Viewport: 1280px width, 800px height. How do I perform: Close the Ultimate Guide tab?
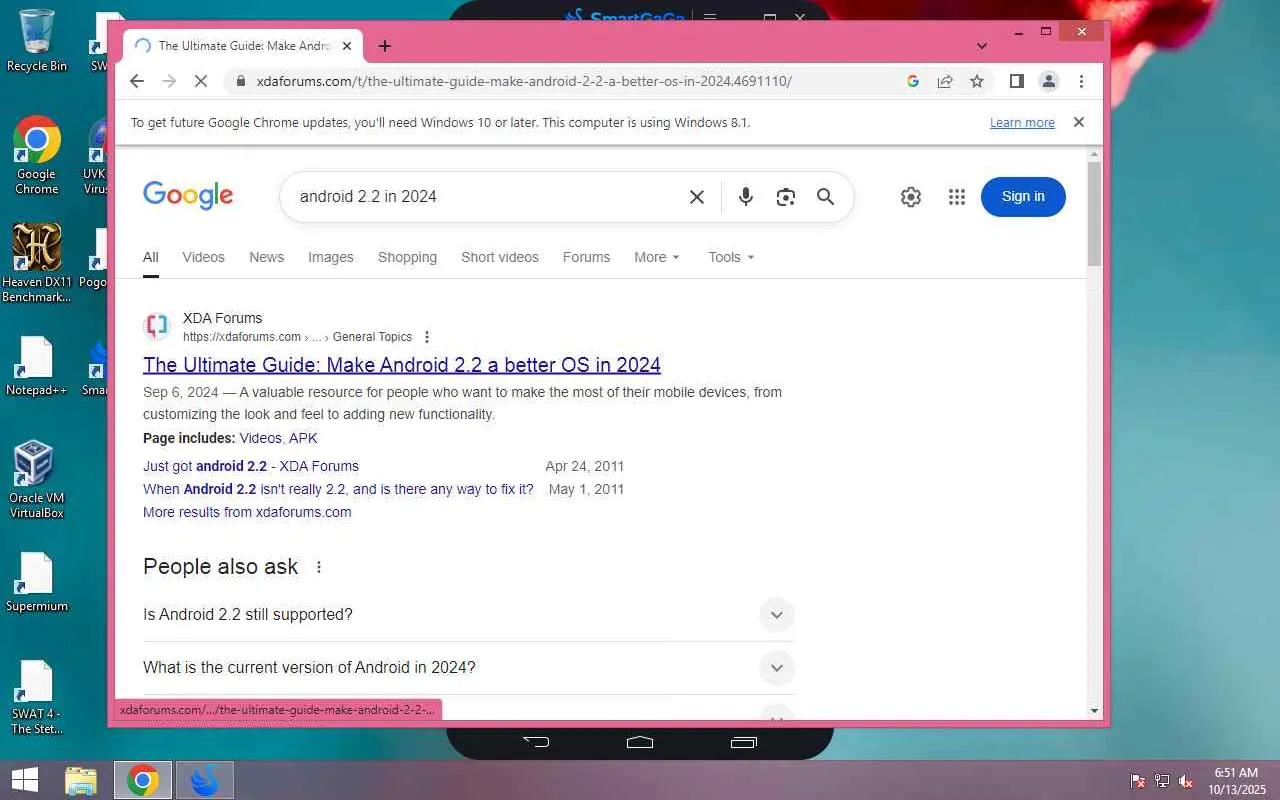pyautogui.click(x=347, y=46)
